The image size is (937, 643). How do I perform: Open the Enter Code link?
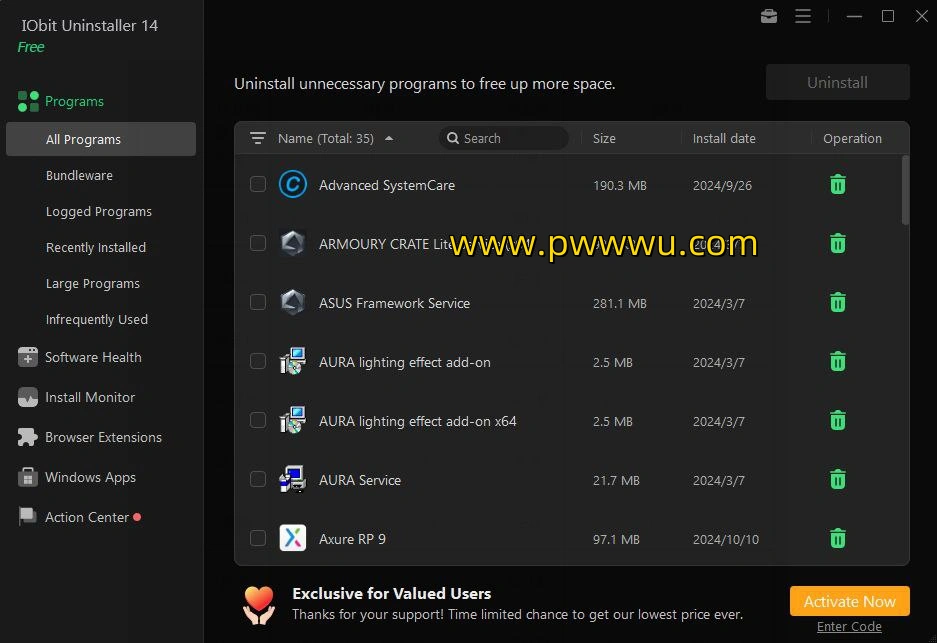click(849, 626)
